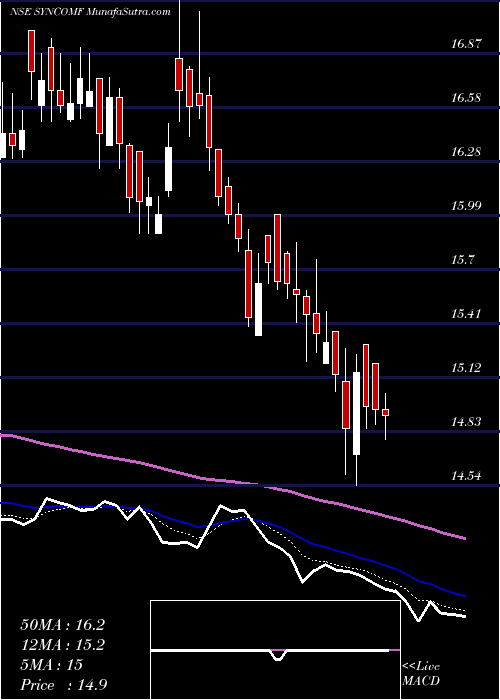
Task: Click the 16.28 price axis label
Action: pos(466,152)
